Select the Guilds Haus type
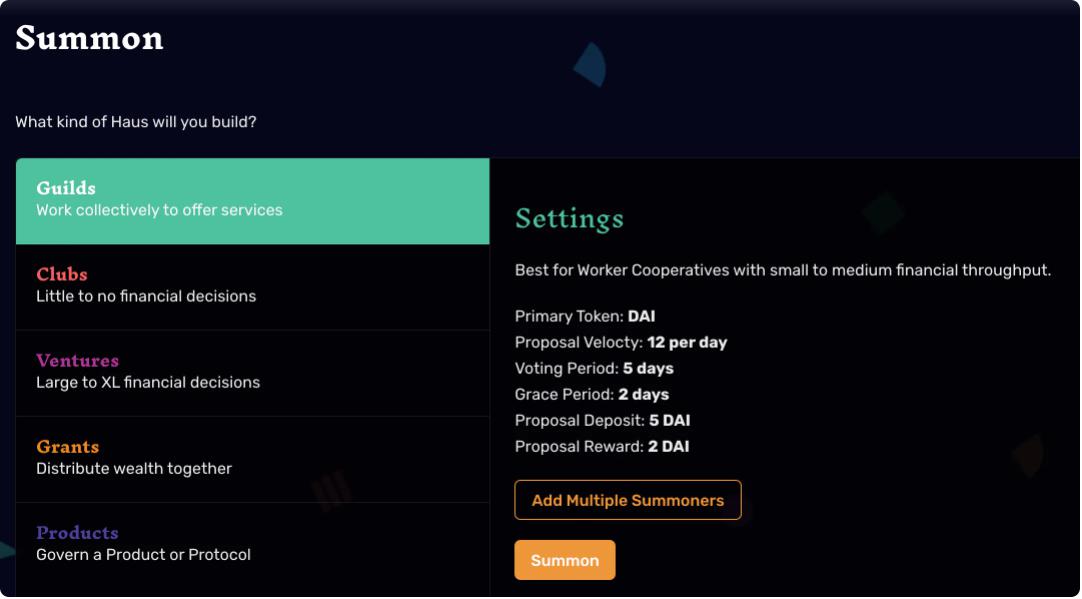Viewport: 1082px width, 599px height. pos(253,201)
